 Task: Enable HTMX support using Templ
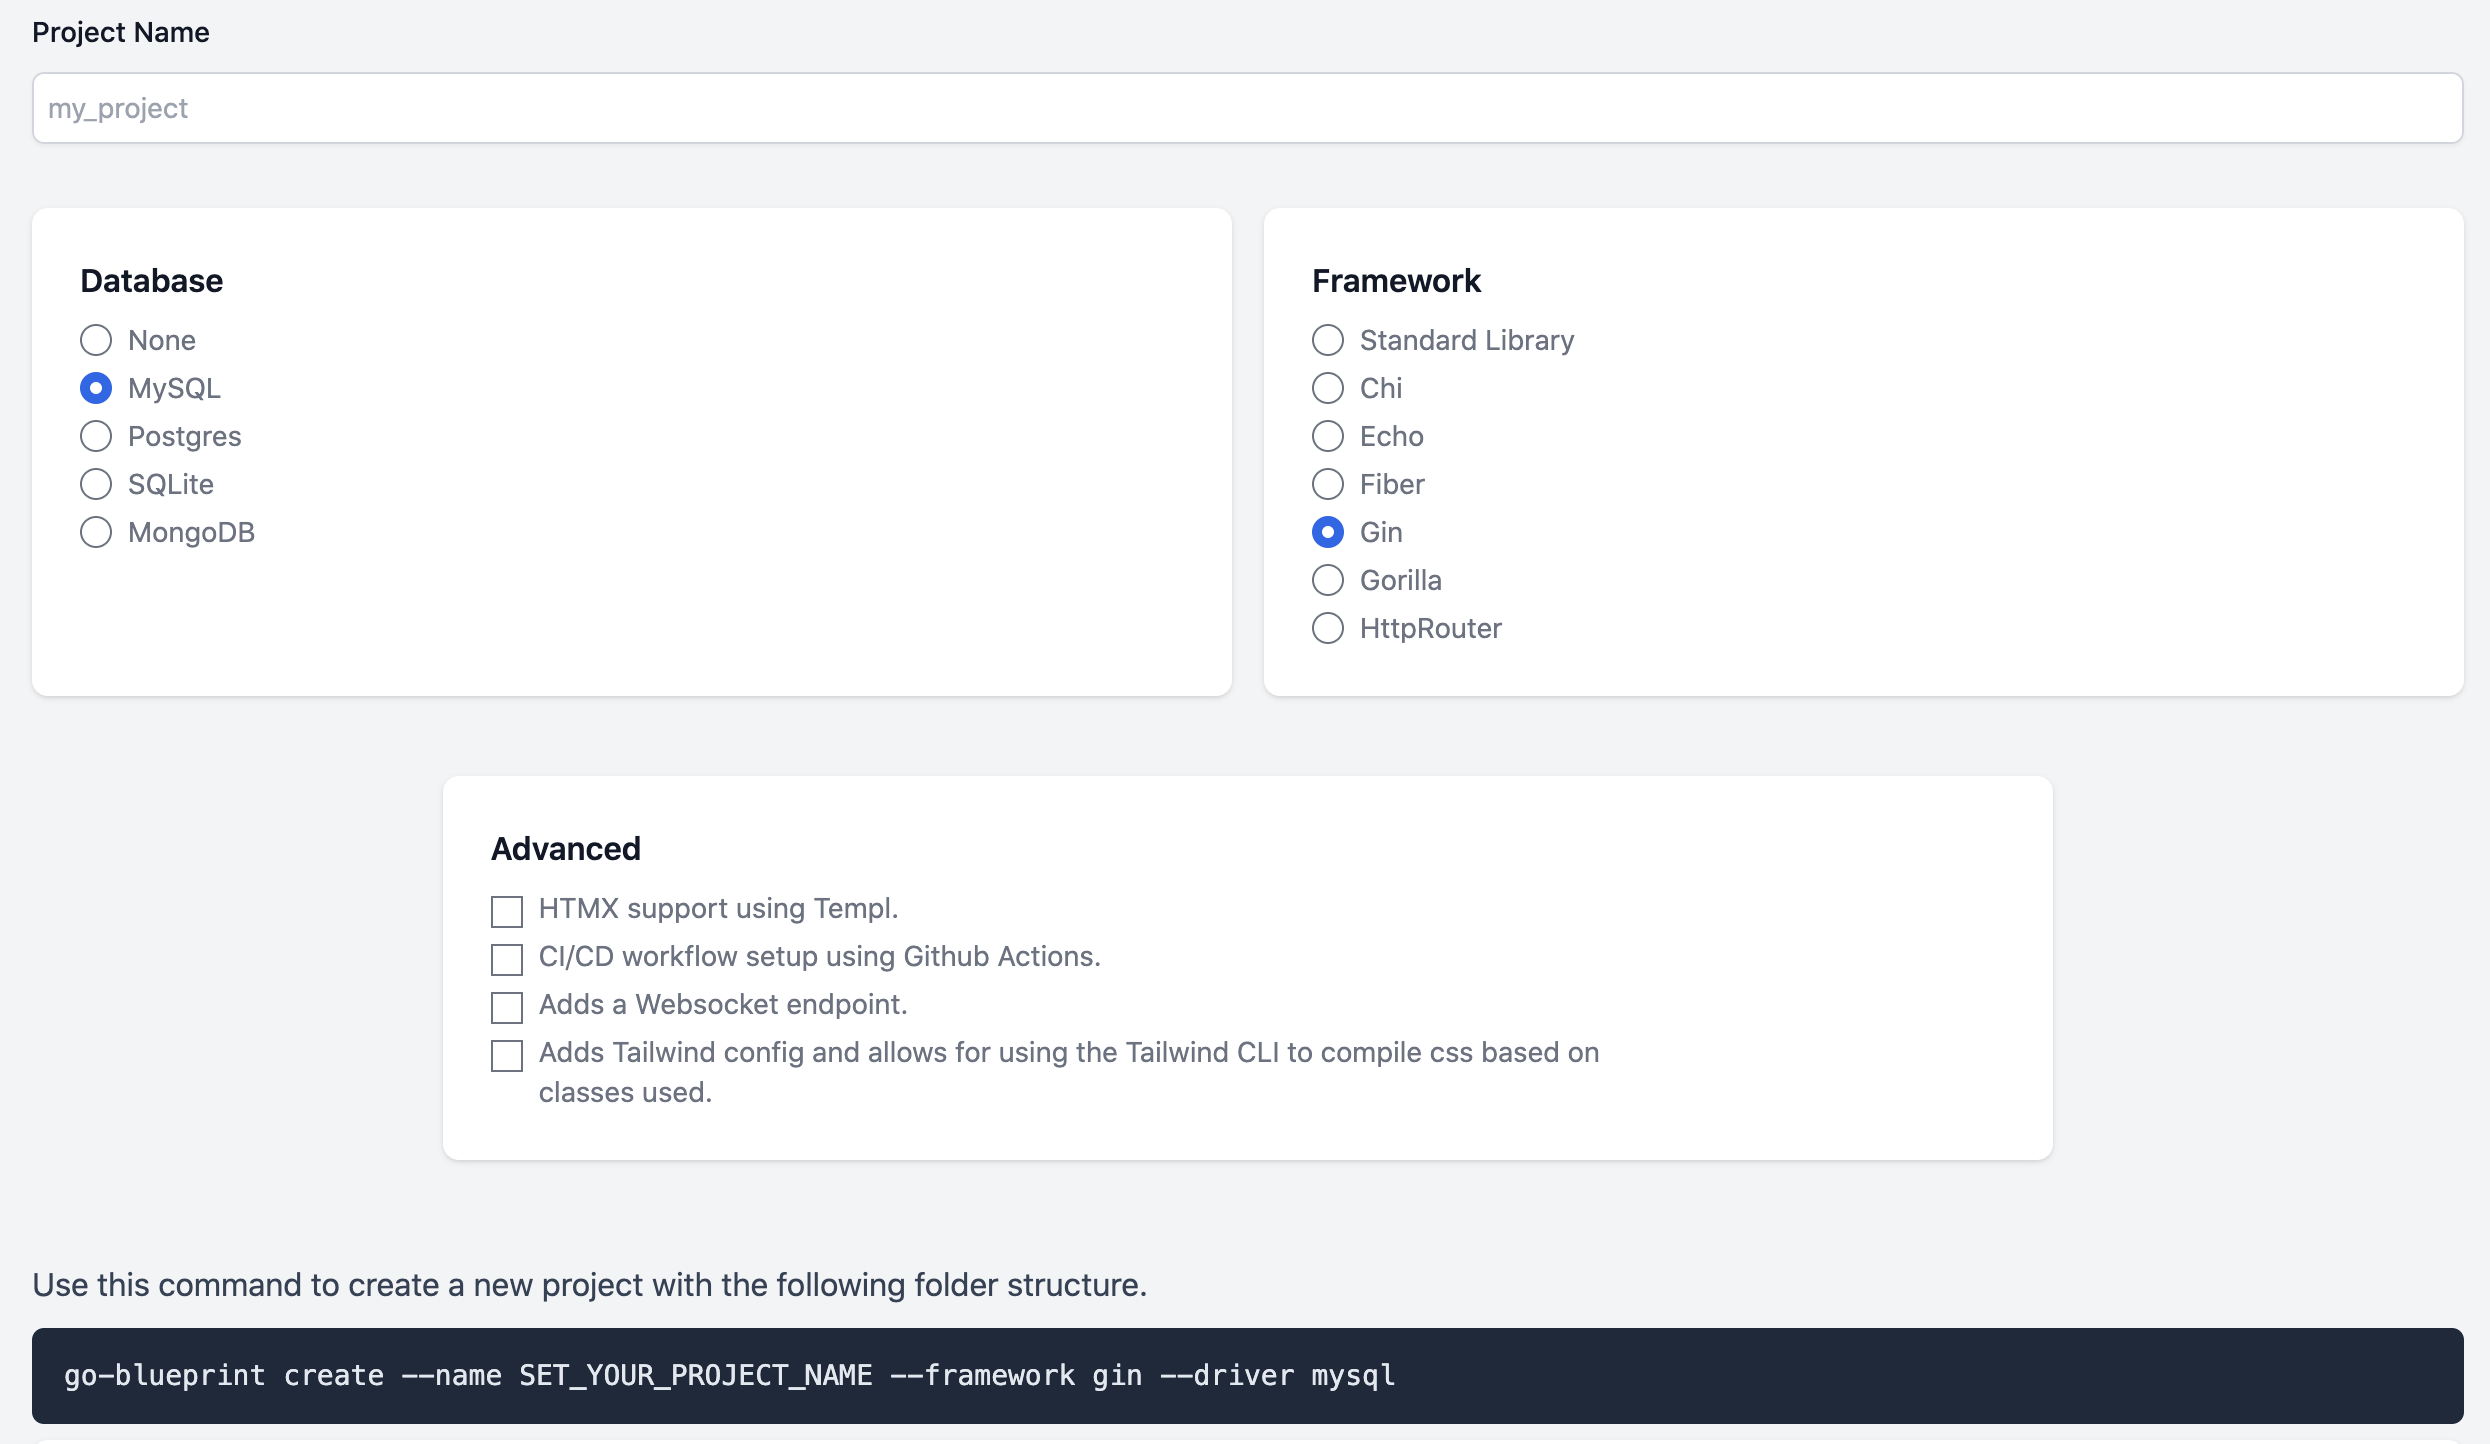[507, 911]
